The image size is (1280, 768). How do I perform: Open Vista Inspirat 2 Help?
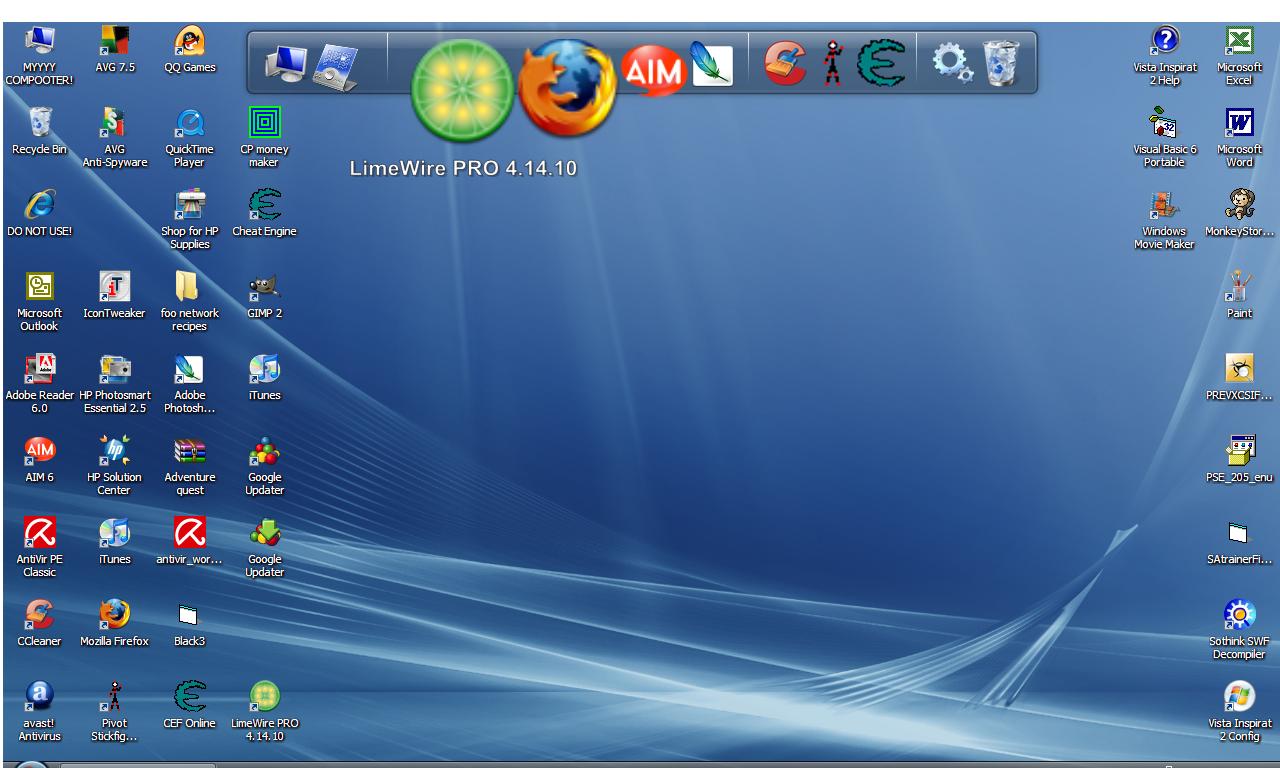pos(1165,57)
